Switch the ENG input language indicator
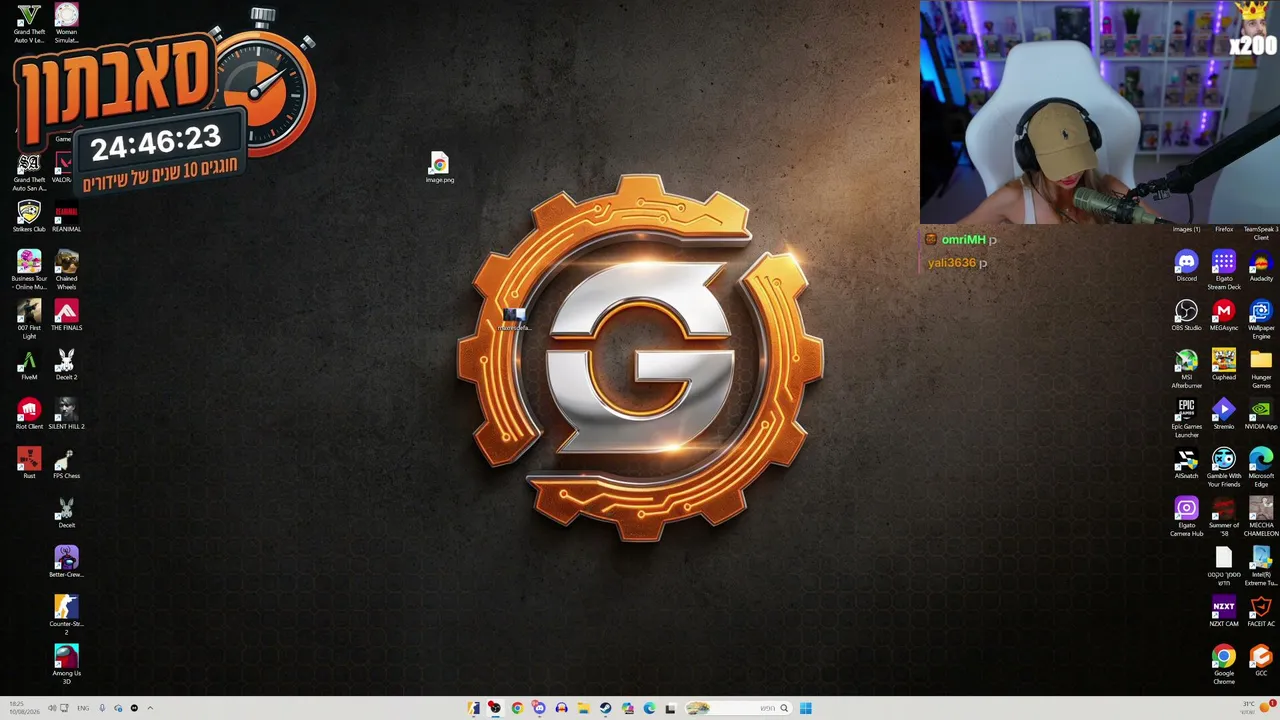This screenshot has width=1280, height=720. pyautogui.click(x=83, y=708)
